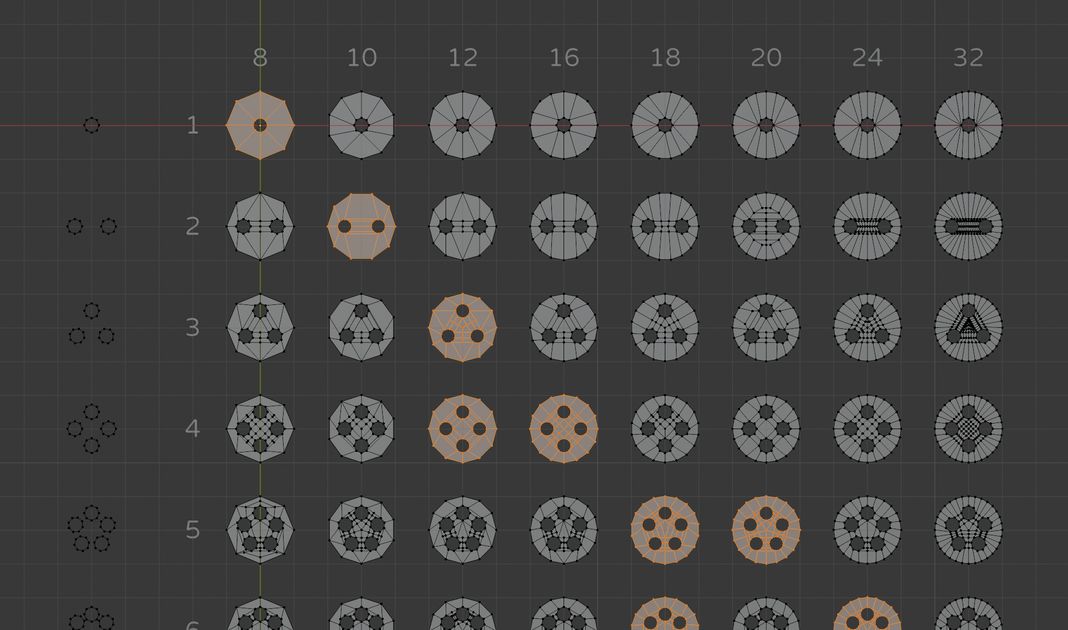Image resolution: width=1068 pixels, height=630 pixels.
Task: Click the four-hole disc in column 16
Action: pos(564,428)
